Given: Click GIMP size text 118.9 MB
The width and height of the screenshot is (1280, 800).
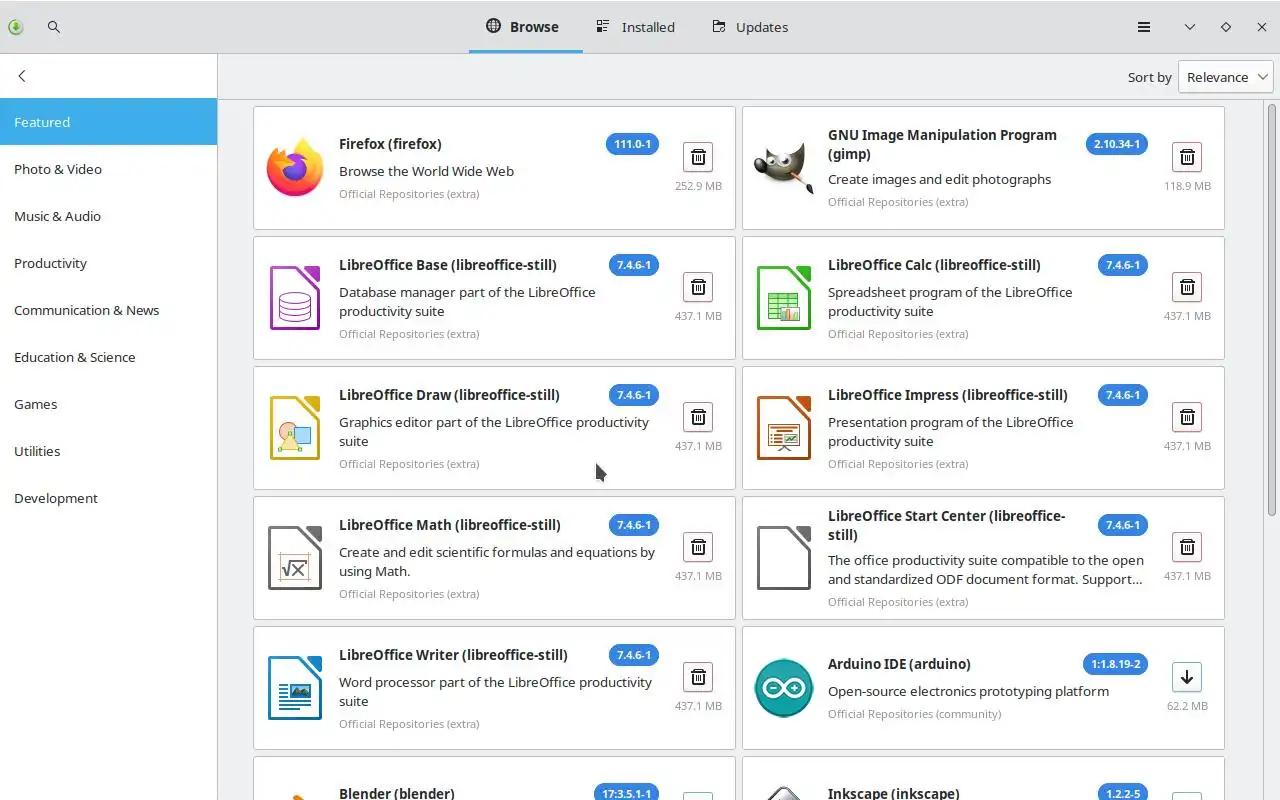Looking at the screenshot, I should [x=1187, y=186].
